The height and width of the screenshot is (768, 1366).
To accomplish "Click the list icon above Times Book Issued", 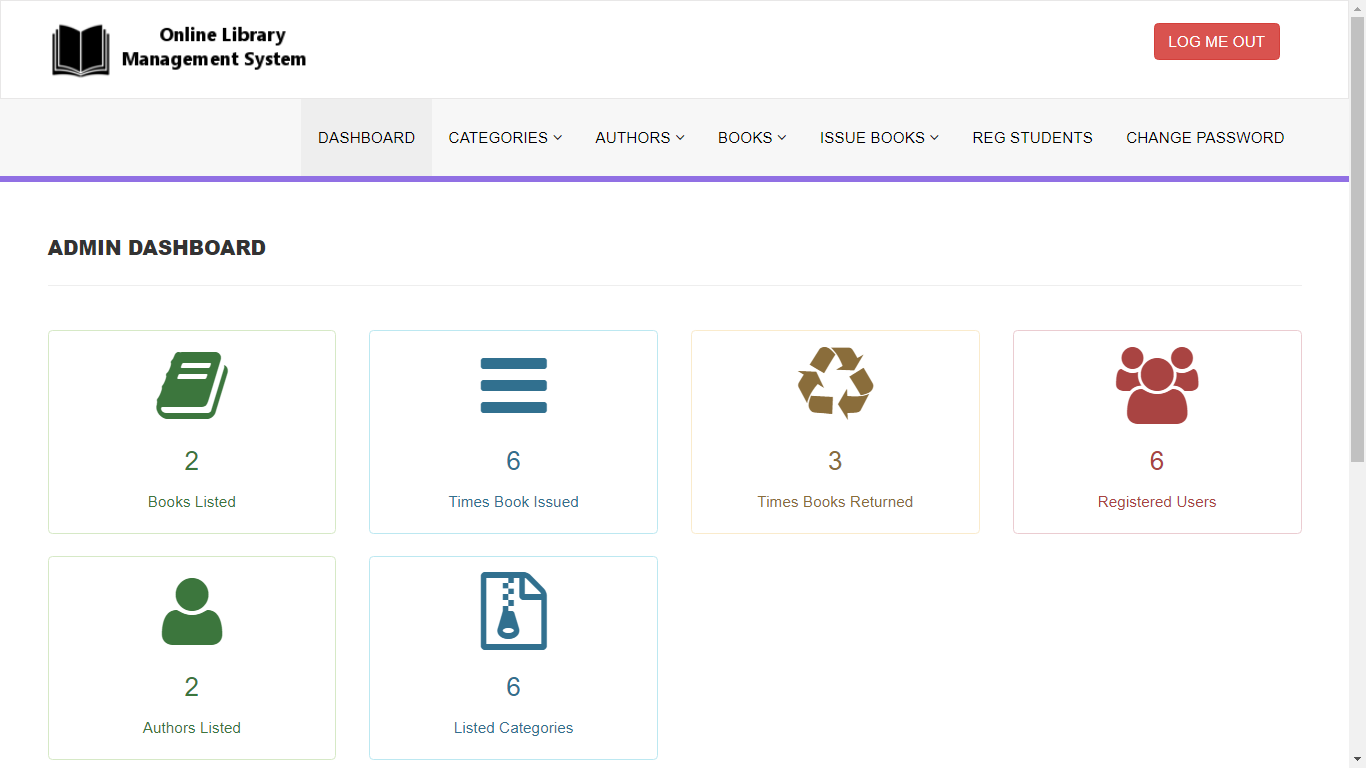I will [513, 385].
